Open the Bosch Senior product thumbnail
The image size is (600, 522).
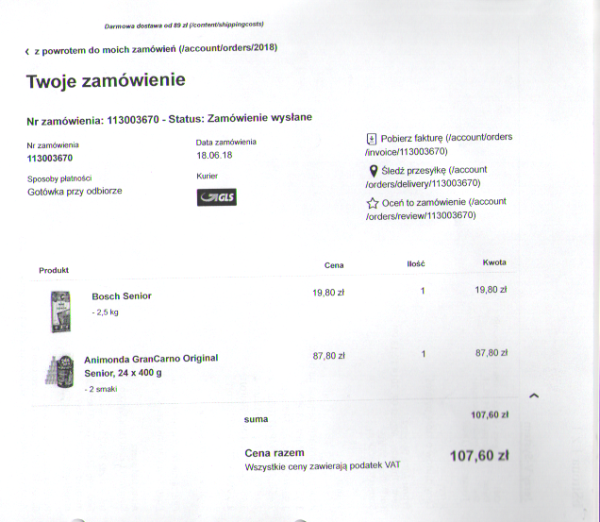click(x=61, y=312)
